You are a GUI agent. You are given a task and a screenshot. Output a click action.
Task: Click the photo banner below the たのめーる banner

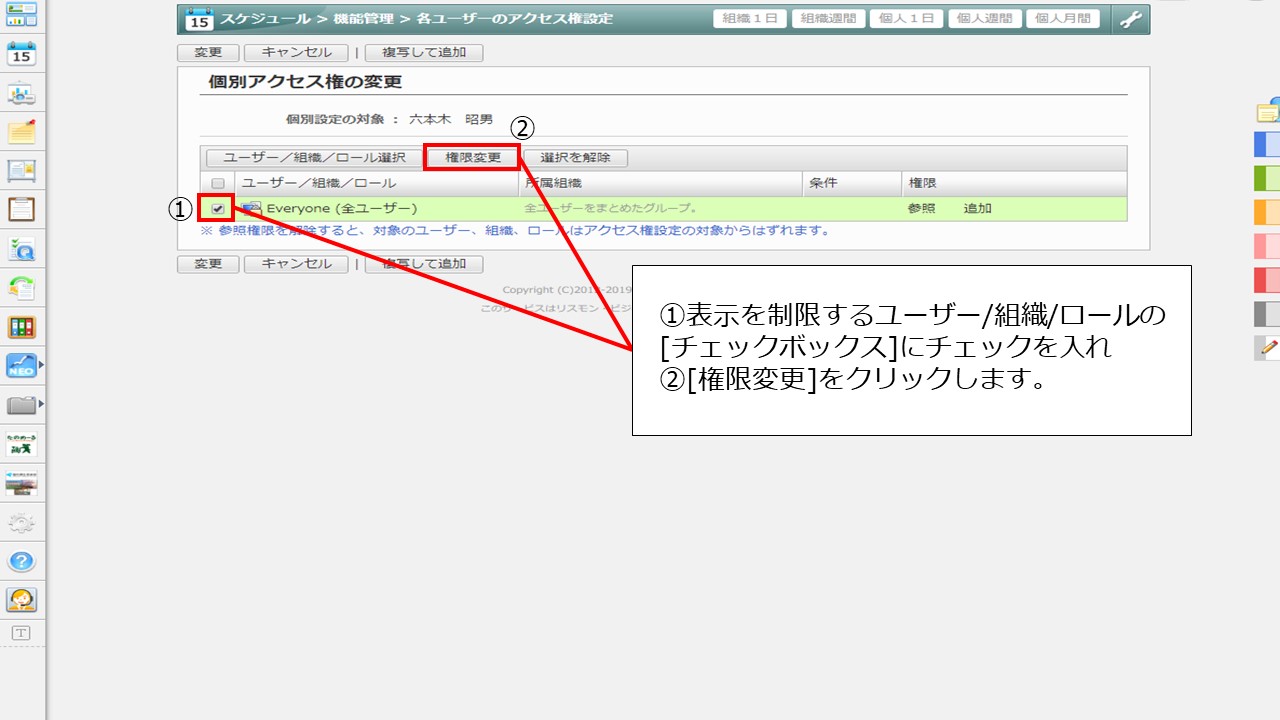(21, 484)
